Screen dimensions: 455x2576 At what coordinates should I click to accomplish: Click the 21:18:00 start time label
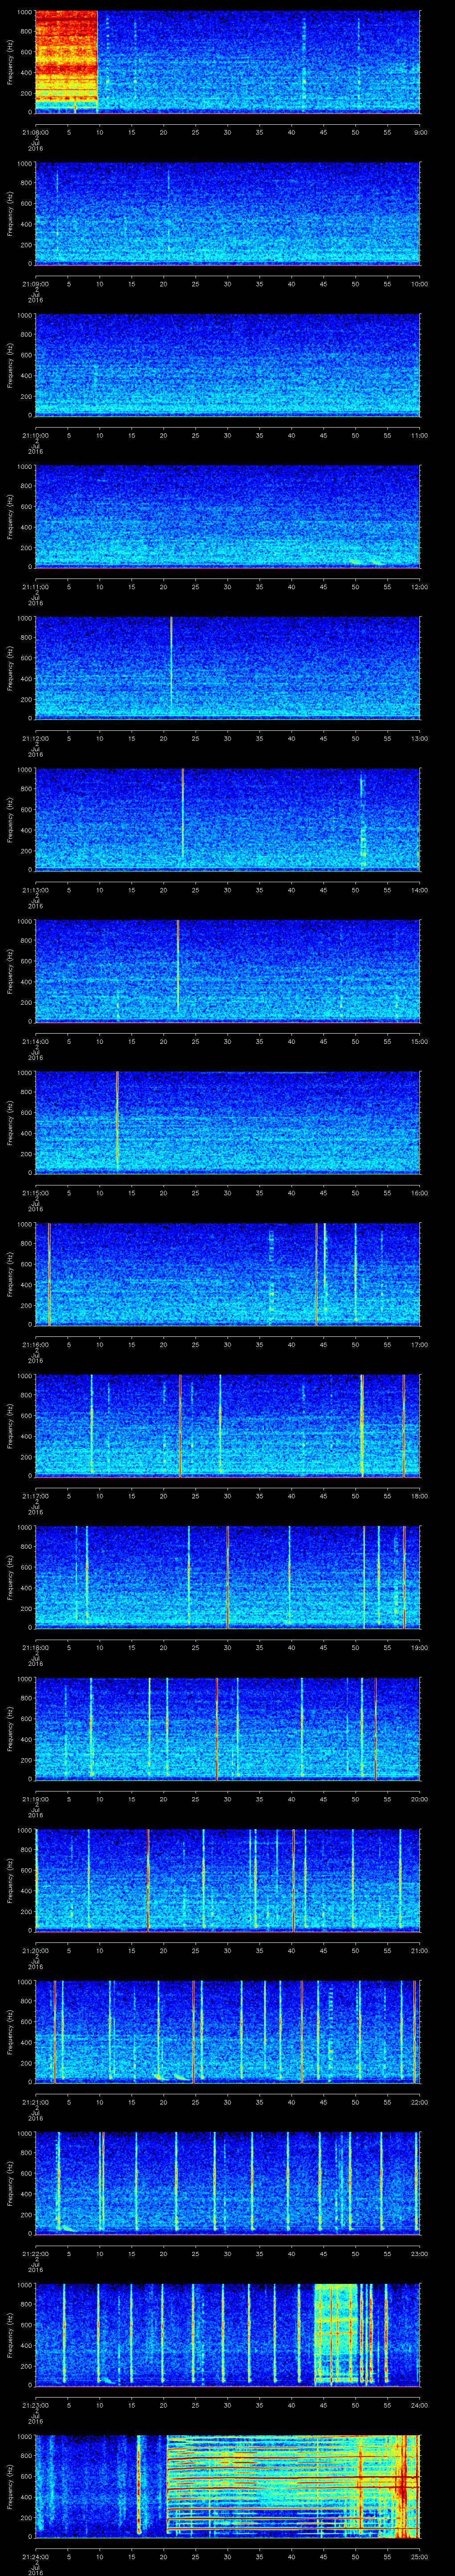tap(35, 1647)
